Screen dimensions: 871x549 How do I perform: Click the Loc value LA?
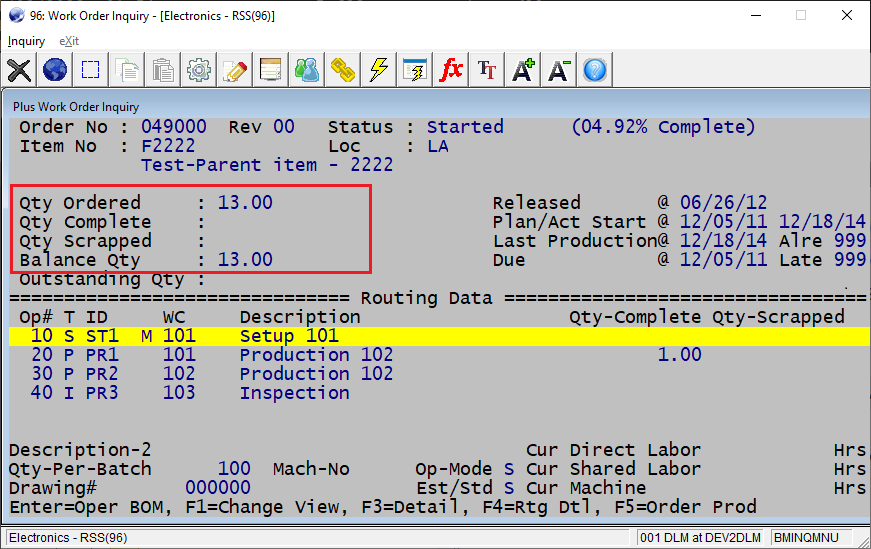coord(438,146)
